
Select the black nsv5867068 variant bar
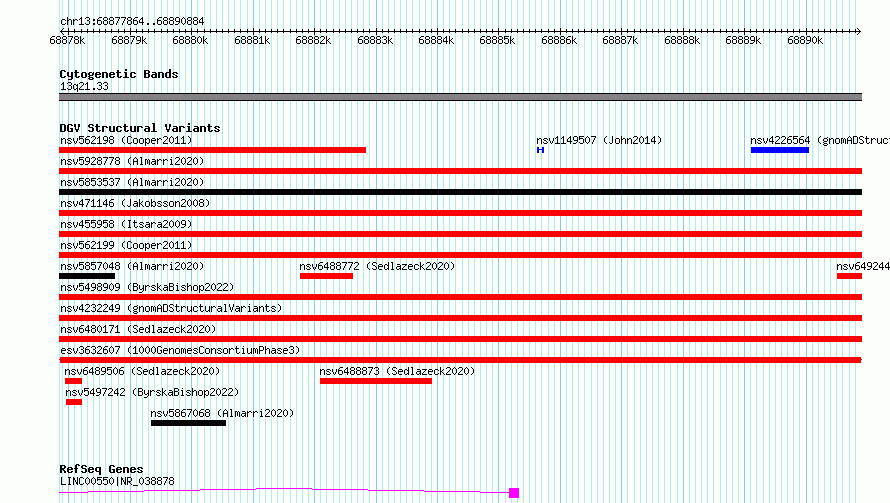click(x=188, y=423)
